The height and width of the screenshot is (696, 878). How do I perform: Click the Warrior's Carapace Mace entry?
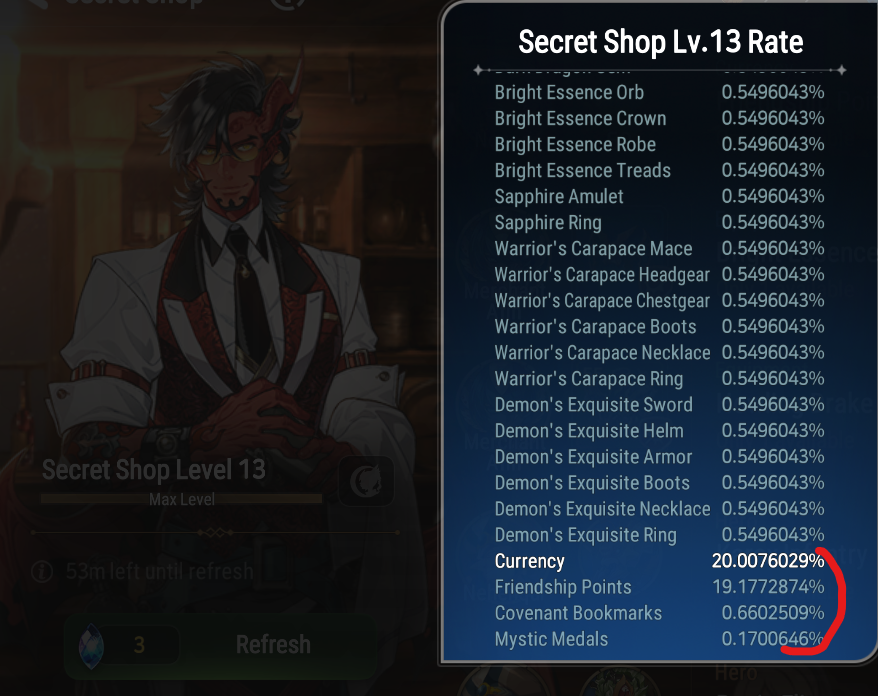659,249
